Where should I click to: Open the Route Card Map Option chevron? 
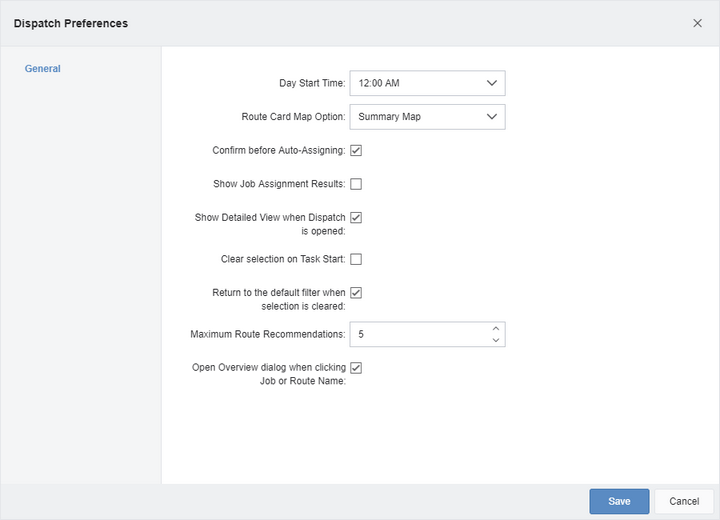coord(492,117)
